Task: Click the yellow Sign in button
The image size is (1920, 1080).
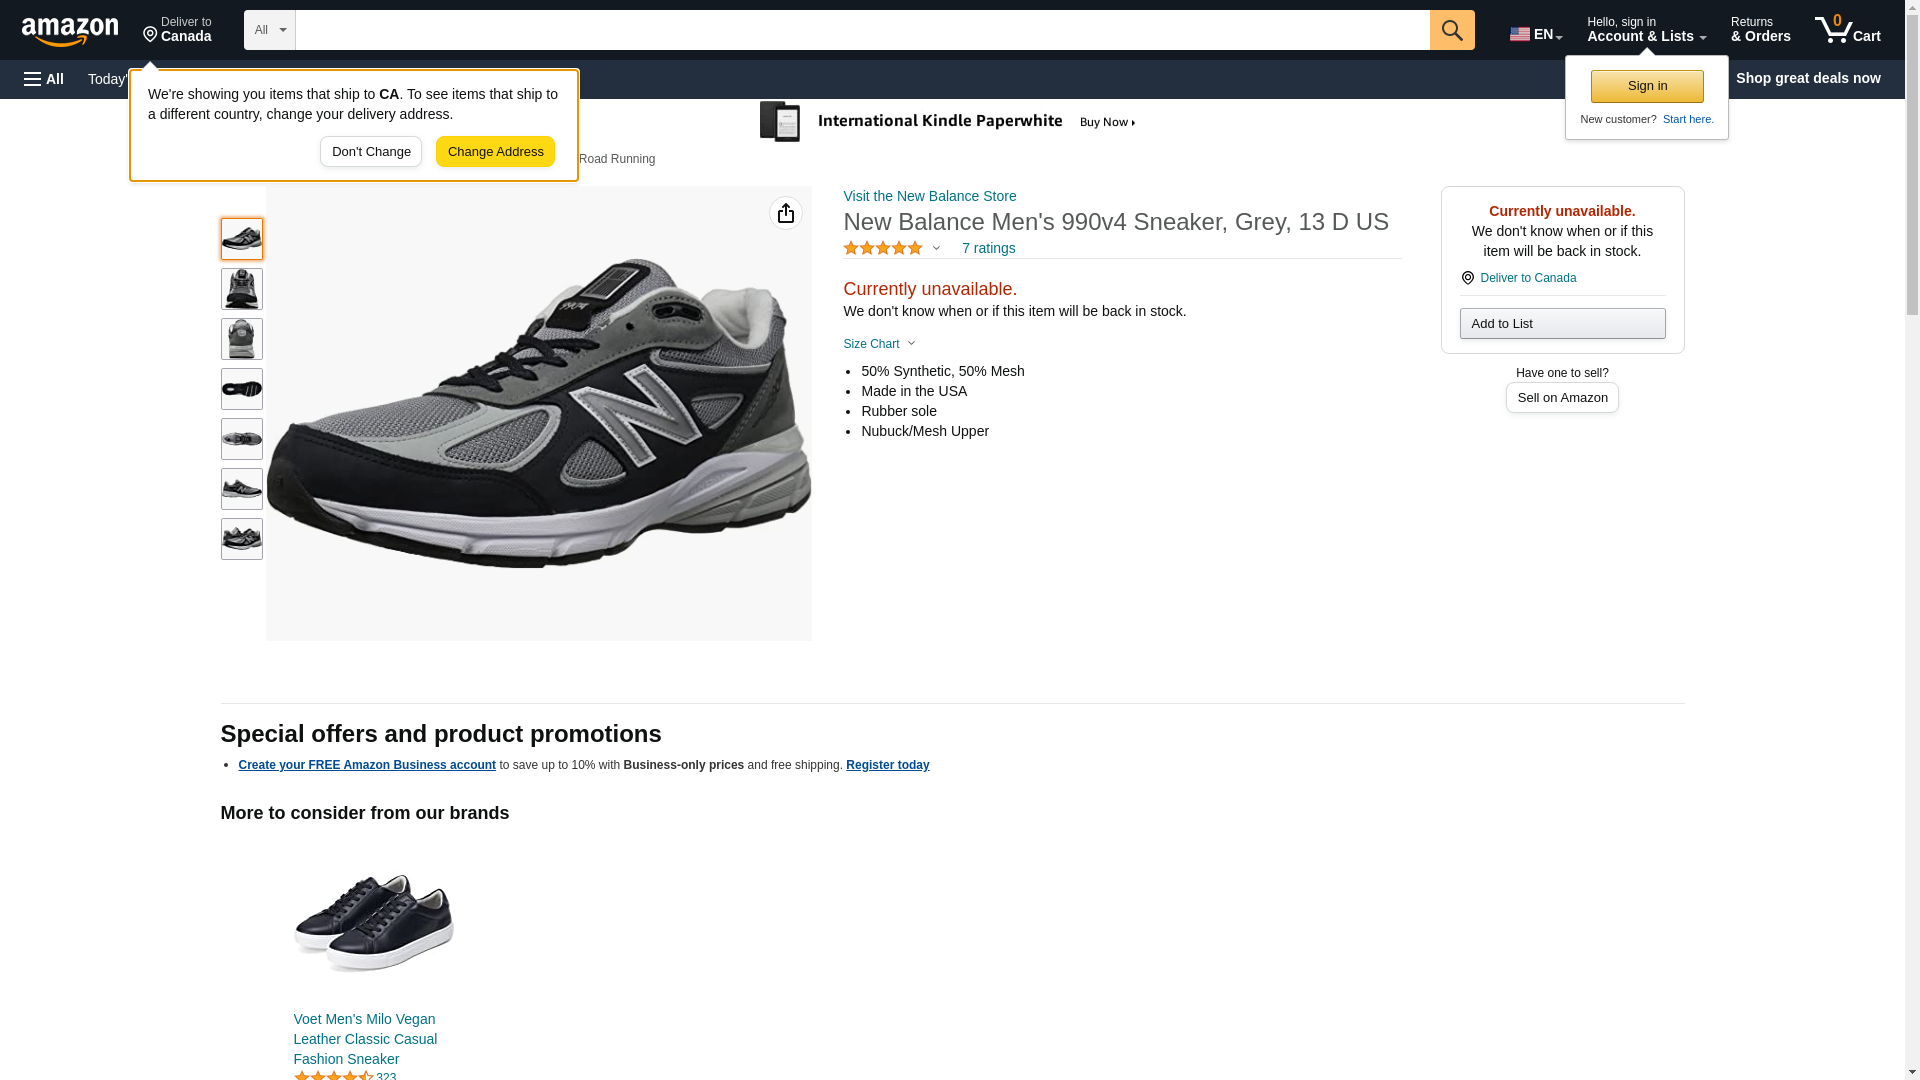Action: 1647,86
